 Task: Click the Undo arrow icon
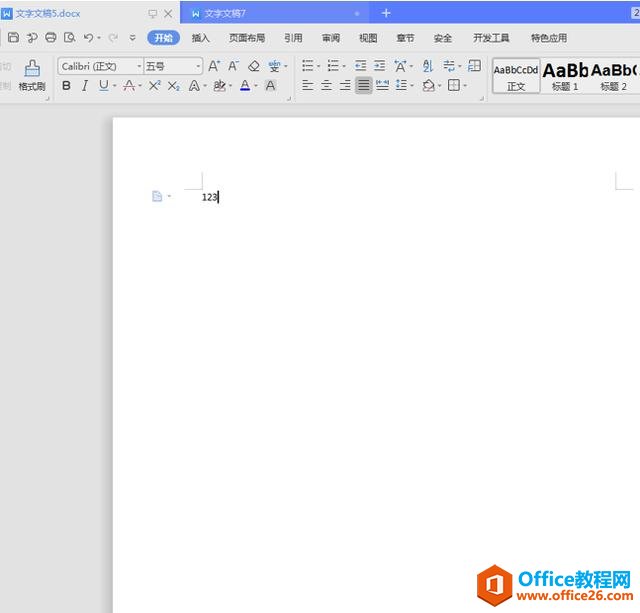coord(88,38)
